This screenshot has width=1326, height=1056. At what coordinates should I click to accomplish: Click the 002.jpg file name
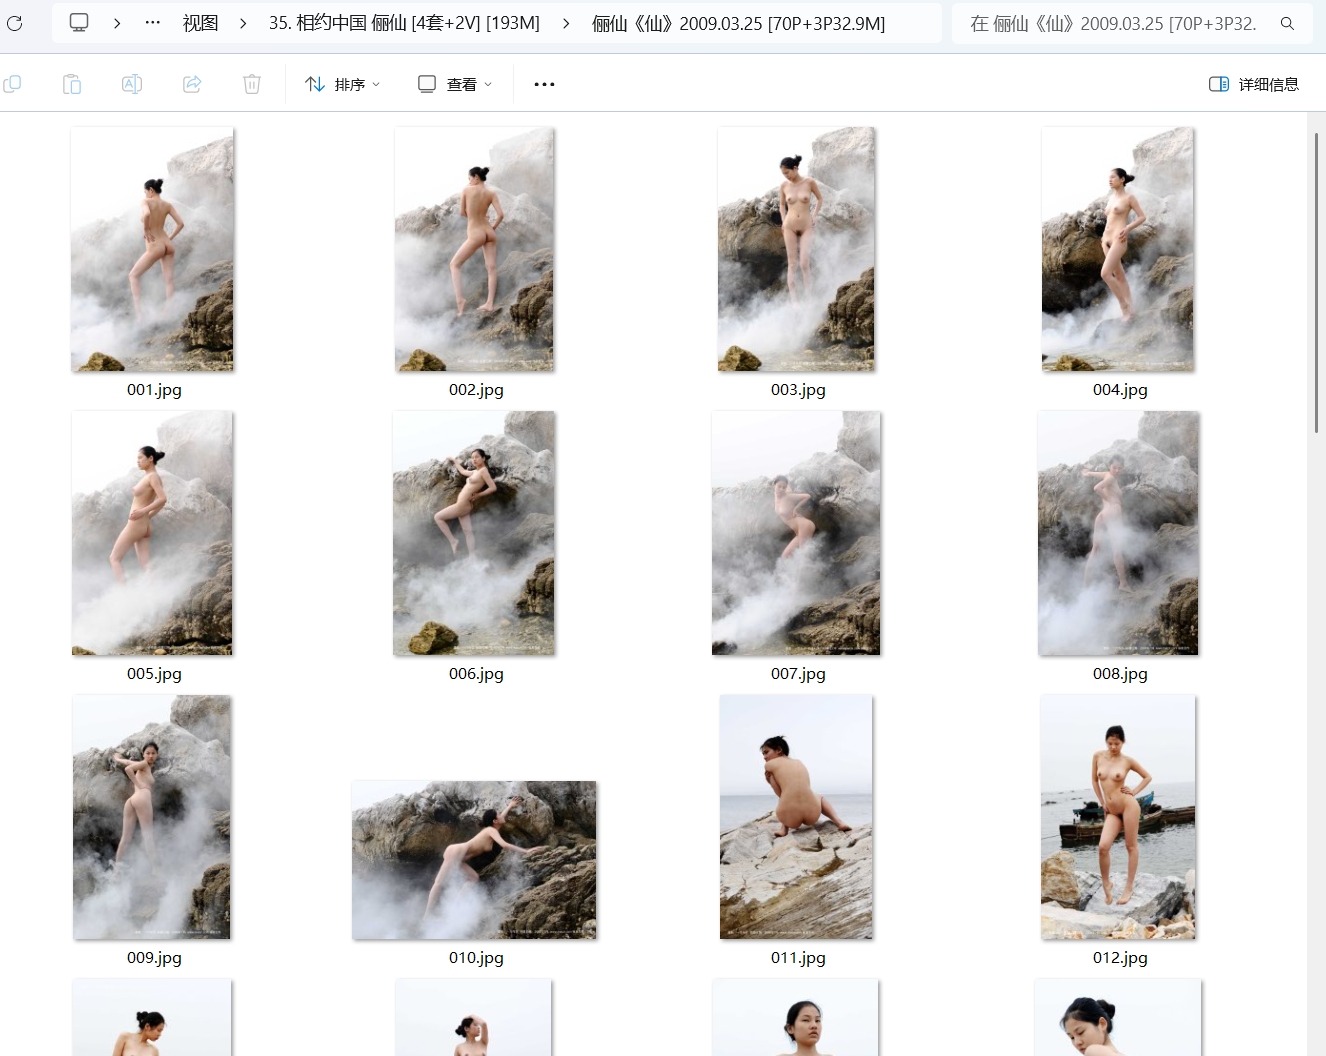(x=476, y=390)
